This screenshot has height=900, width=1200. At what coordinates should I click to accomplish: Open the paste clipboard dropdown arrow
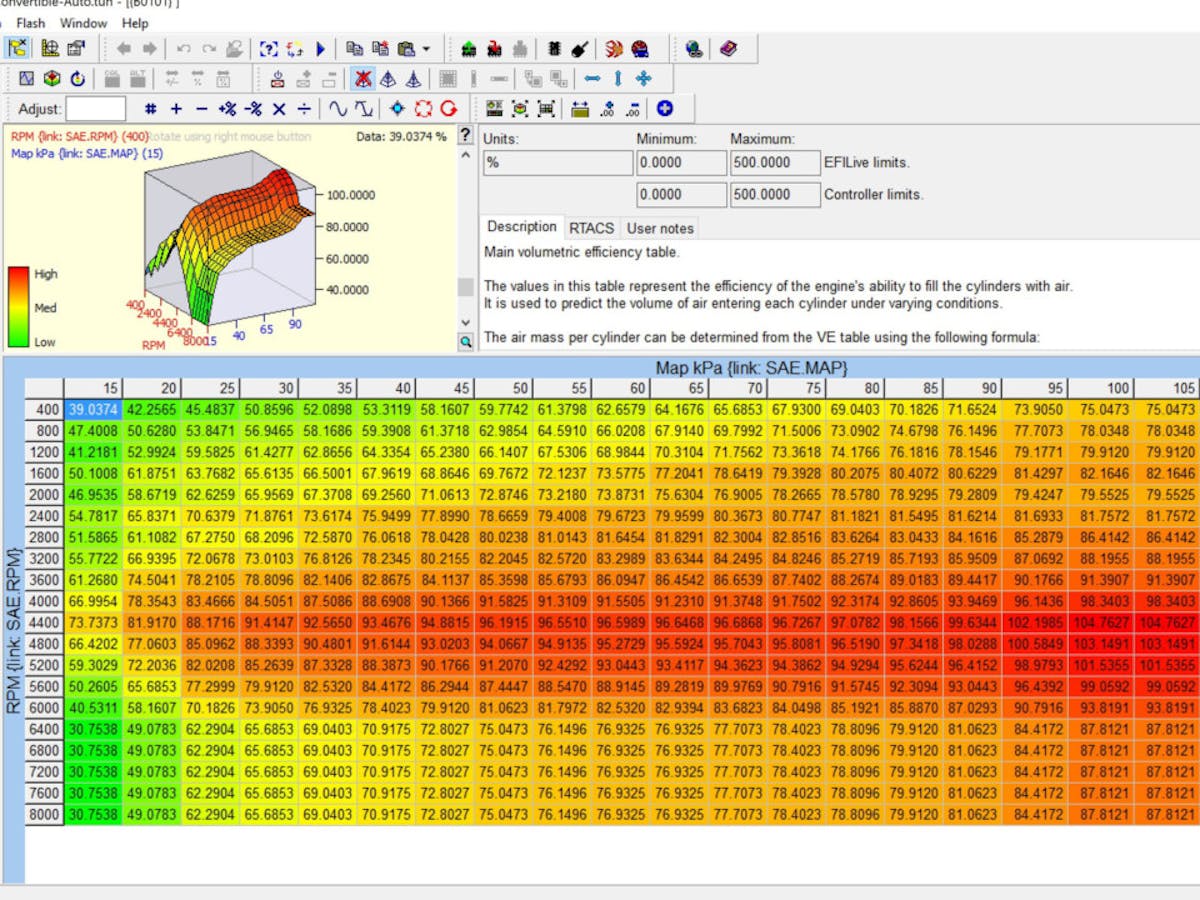[x=426, y=48]
